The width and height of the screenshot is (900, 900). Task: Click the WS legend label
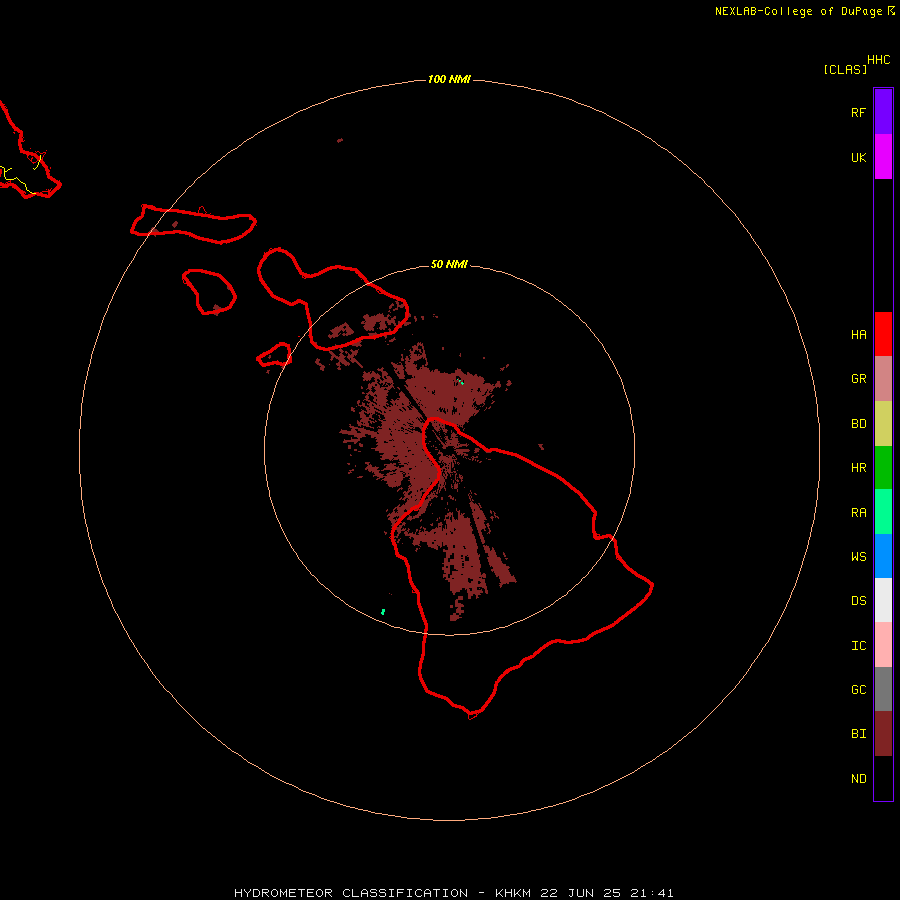(858, 557)
